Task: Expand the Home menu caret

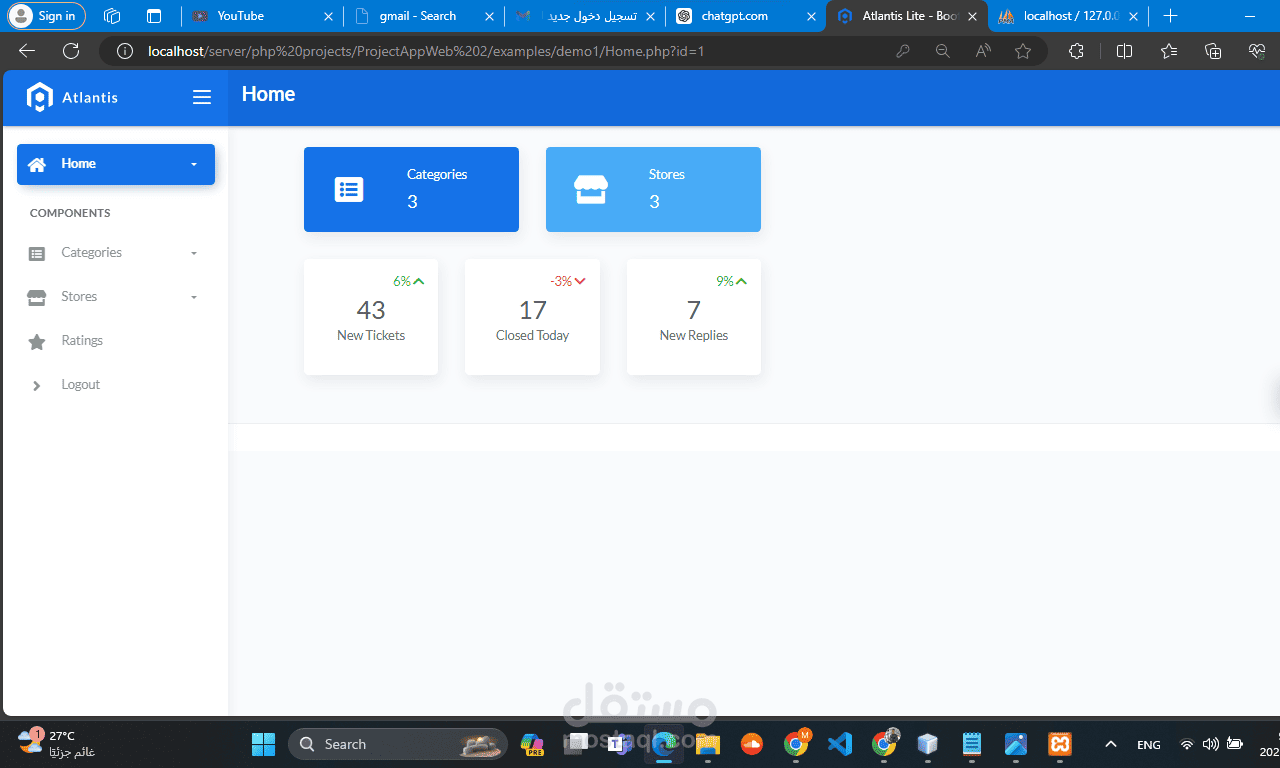Action: click(x=194, y=165)
